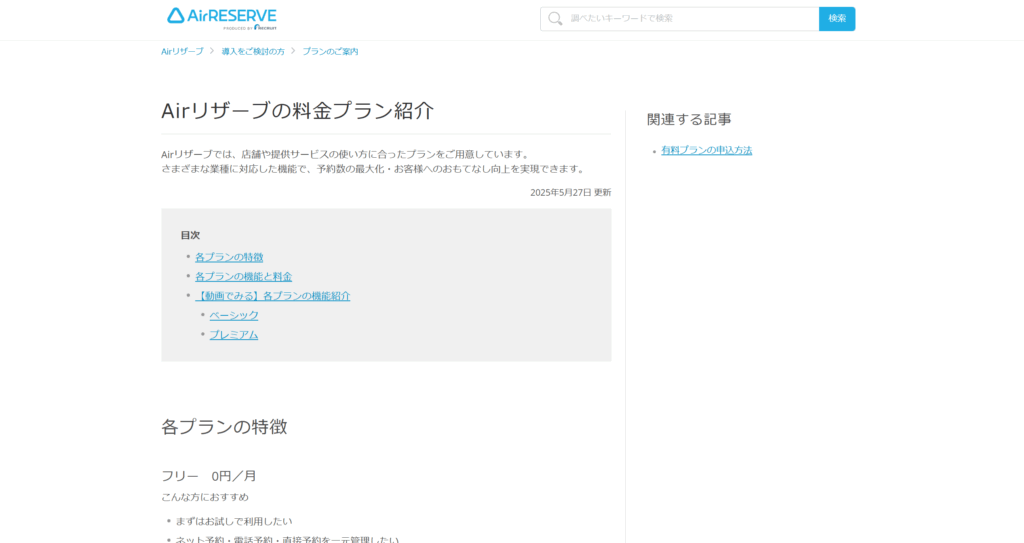
Task: Click the magnifier icon in the search box
Action: (555, 19)
